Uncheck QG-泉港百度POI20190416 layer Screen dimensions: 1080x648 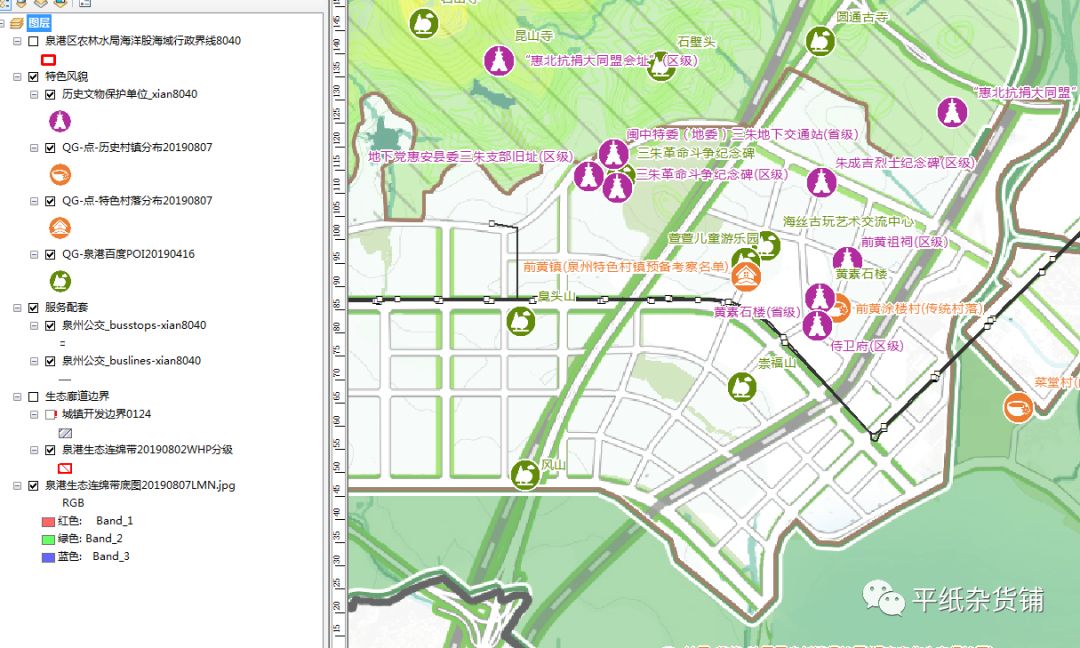pos(50,254)
